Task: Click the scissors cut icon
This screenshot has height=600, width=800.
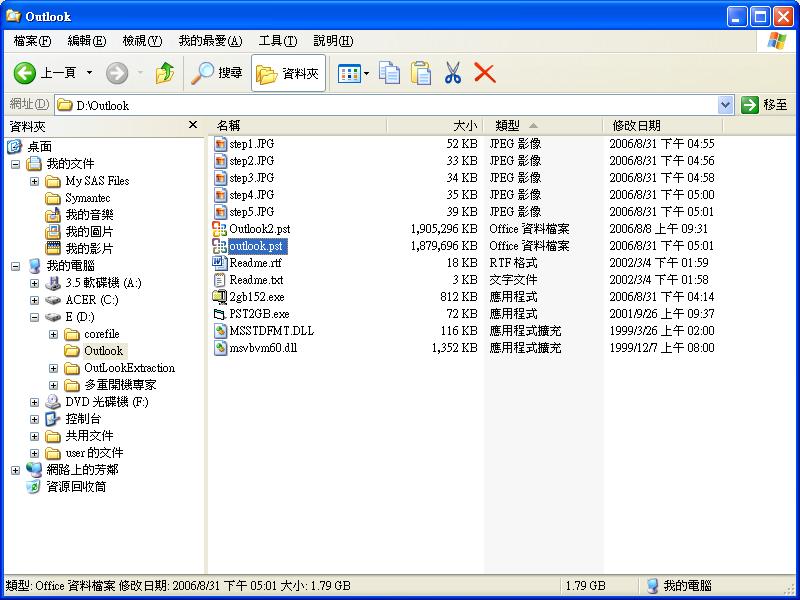Action: coord(453,73)
